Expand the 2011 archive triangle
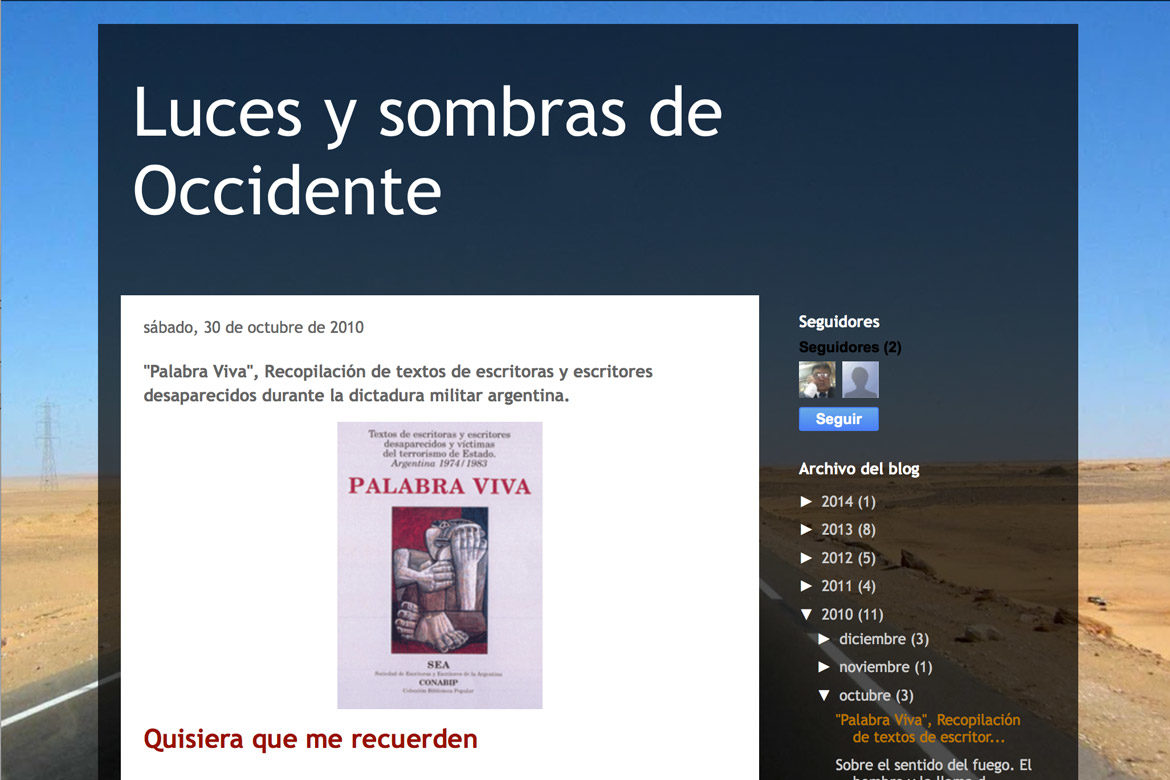 [807, 586]
